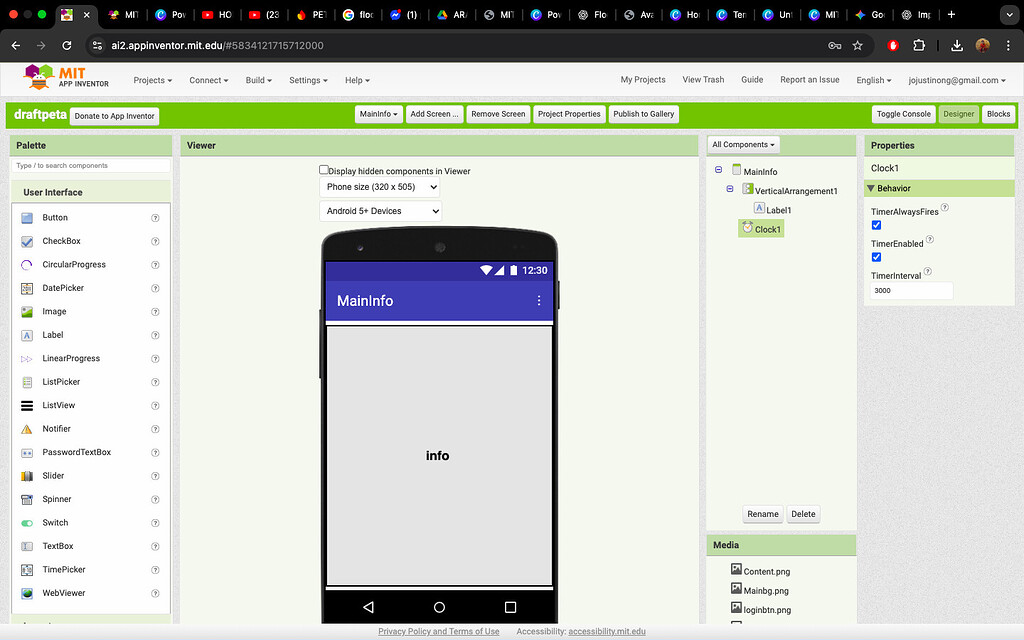Select the Label component from the Palette

point(51,334)
